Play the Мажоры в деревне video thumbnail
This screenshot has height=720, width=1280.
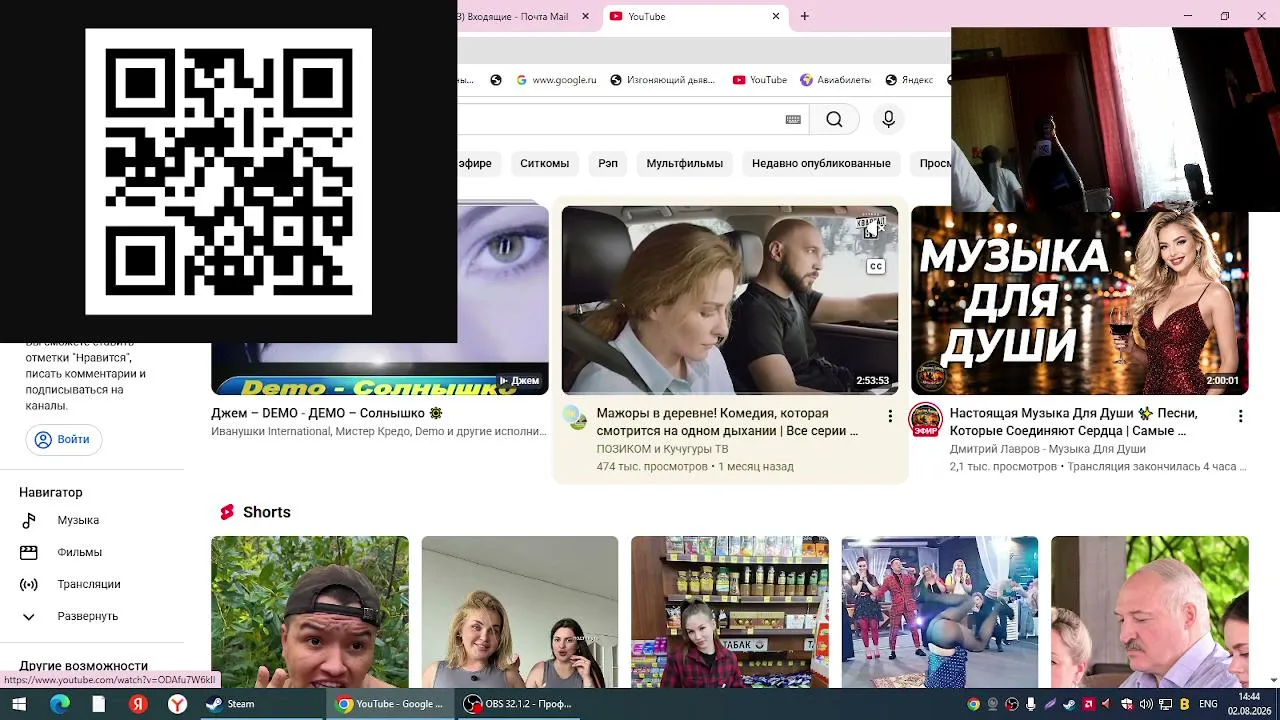pos(730,300)
